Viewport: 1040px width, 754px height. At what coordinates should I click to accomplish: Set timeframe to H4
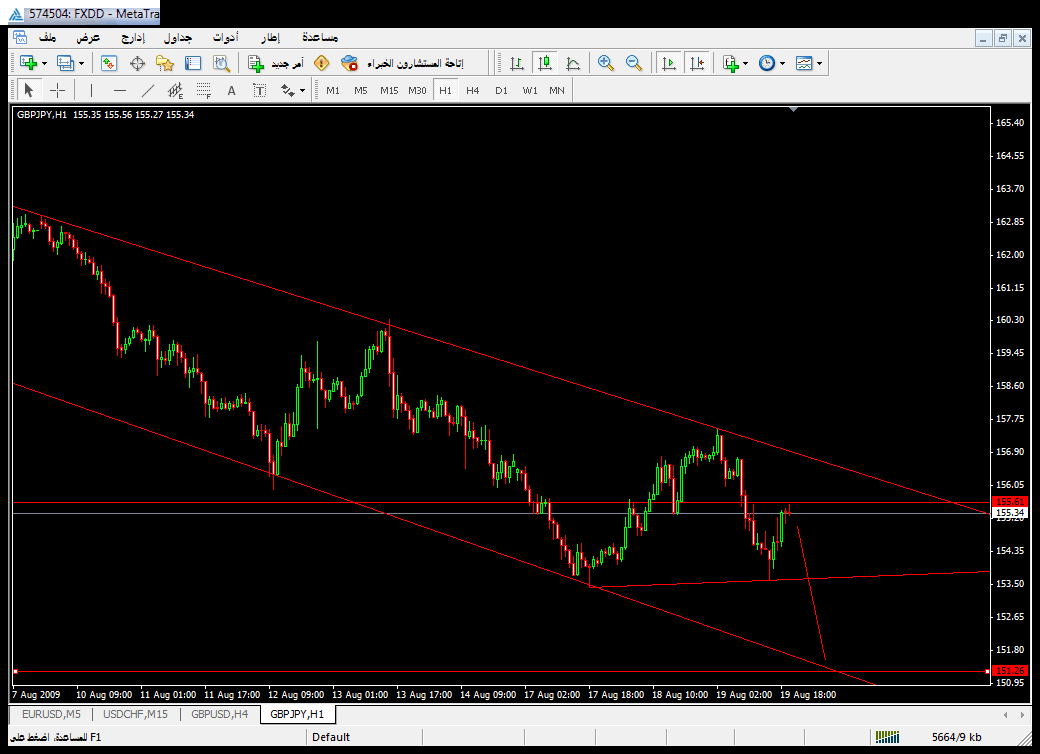[472, 90]
